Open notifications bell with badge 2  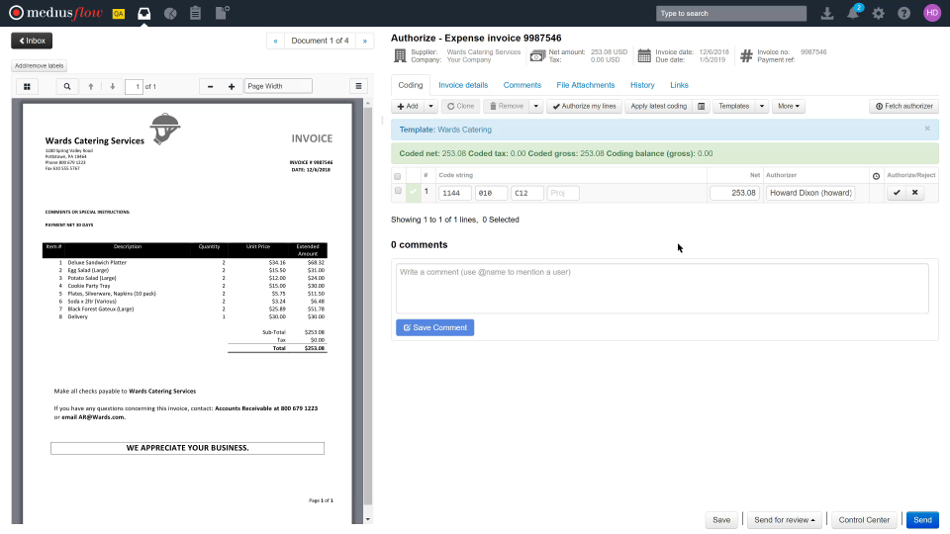pyautogui.click(x=854, y=13)
